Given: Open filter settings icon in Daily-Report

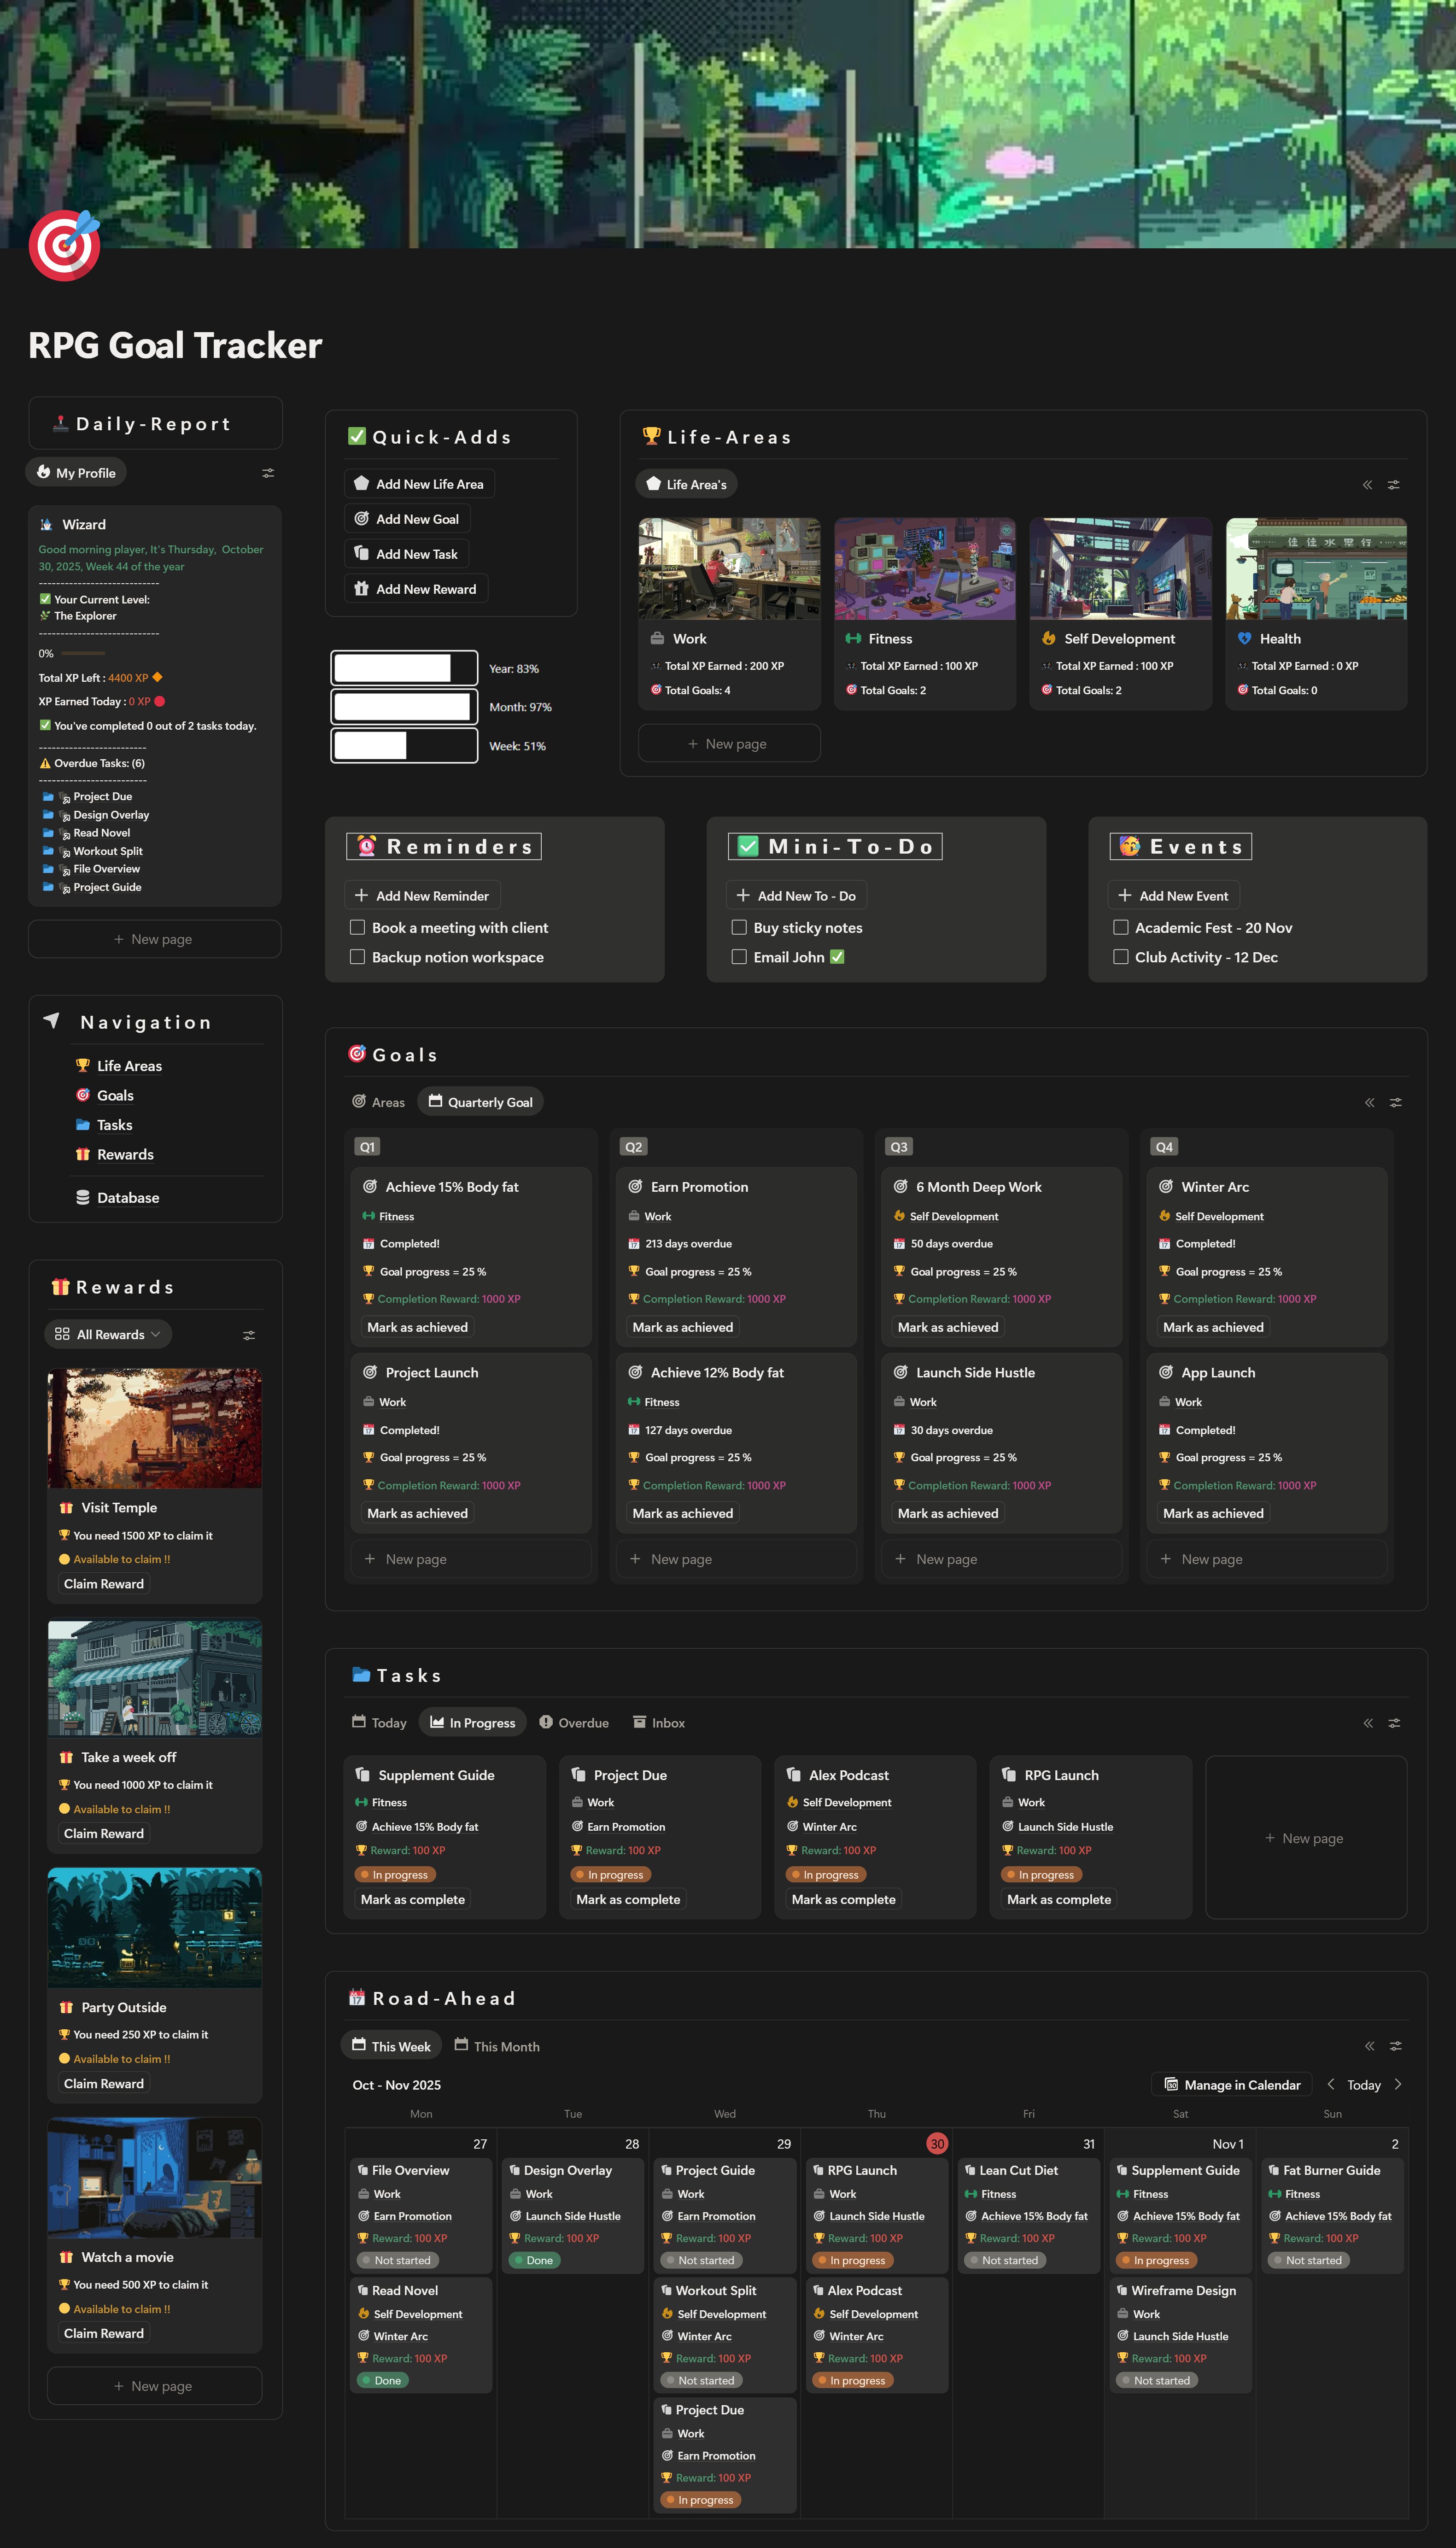Looking at the screenshot, I should (x=268, y=473).
